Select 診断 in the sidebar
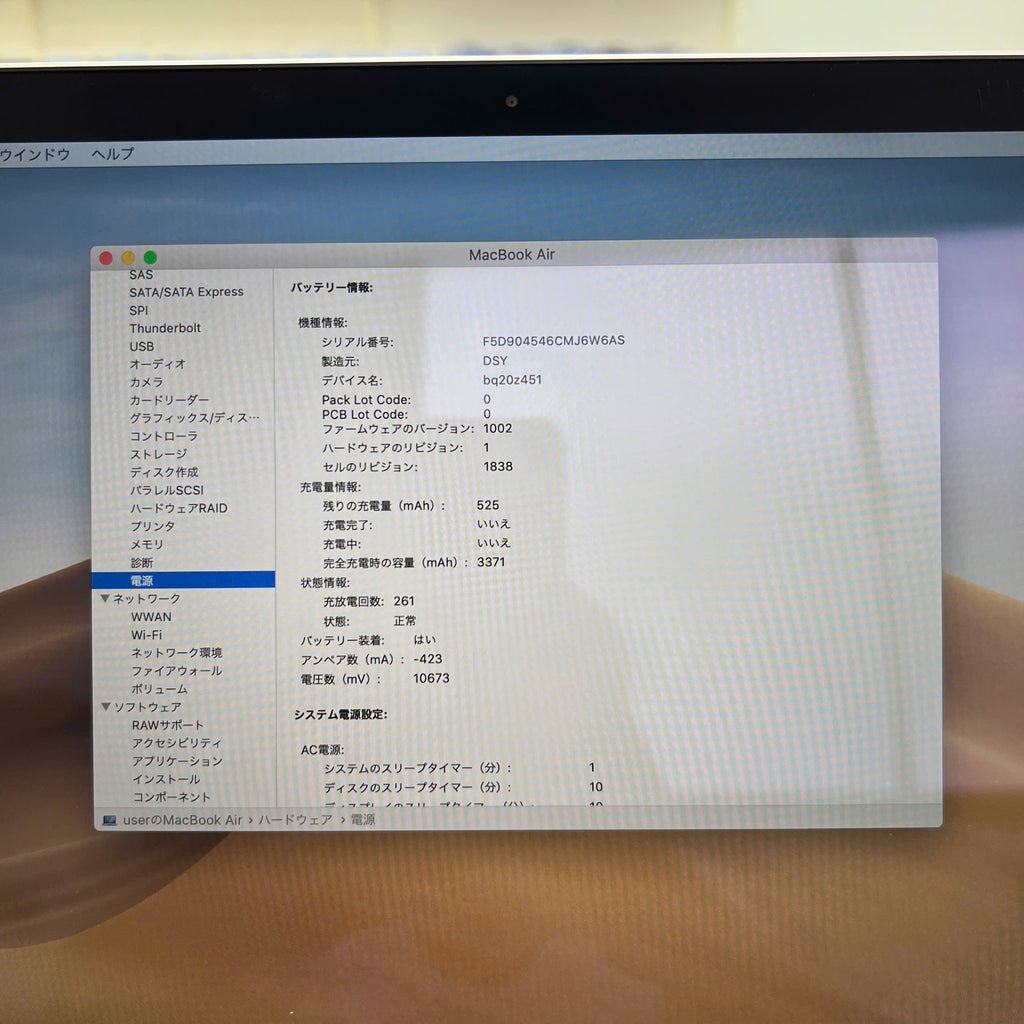The width and height of the screenshot is (1024, 1024). [x=142, y=562]
